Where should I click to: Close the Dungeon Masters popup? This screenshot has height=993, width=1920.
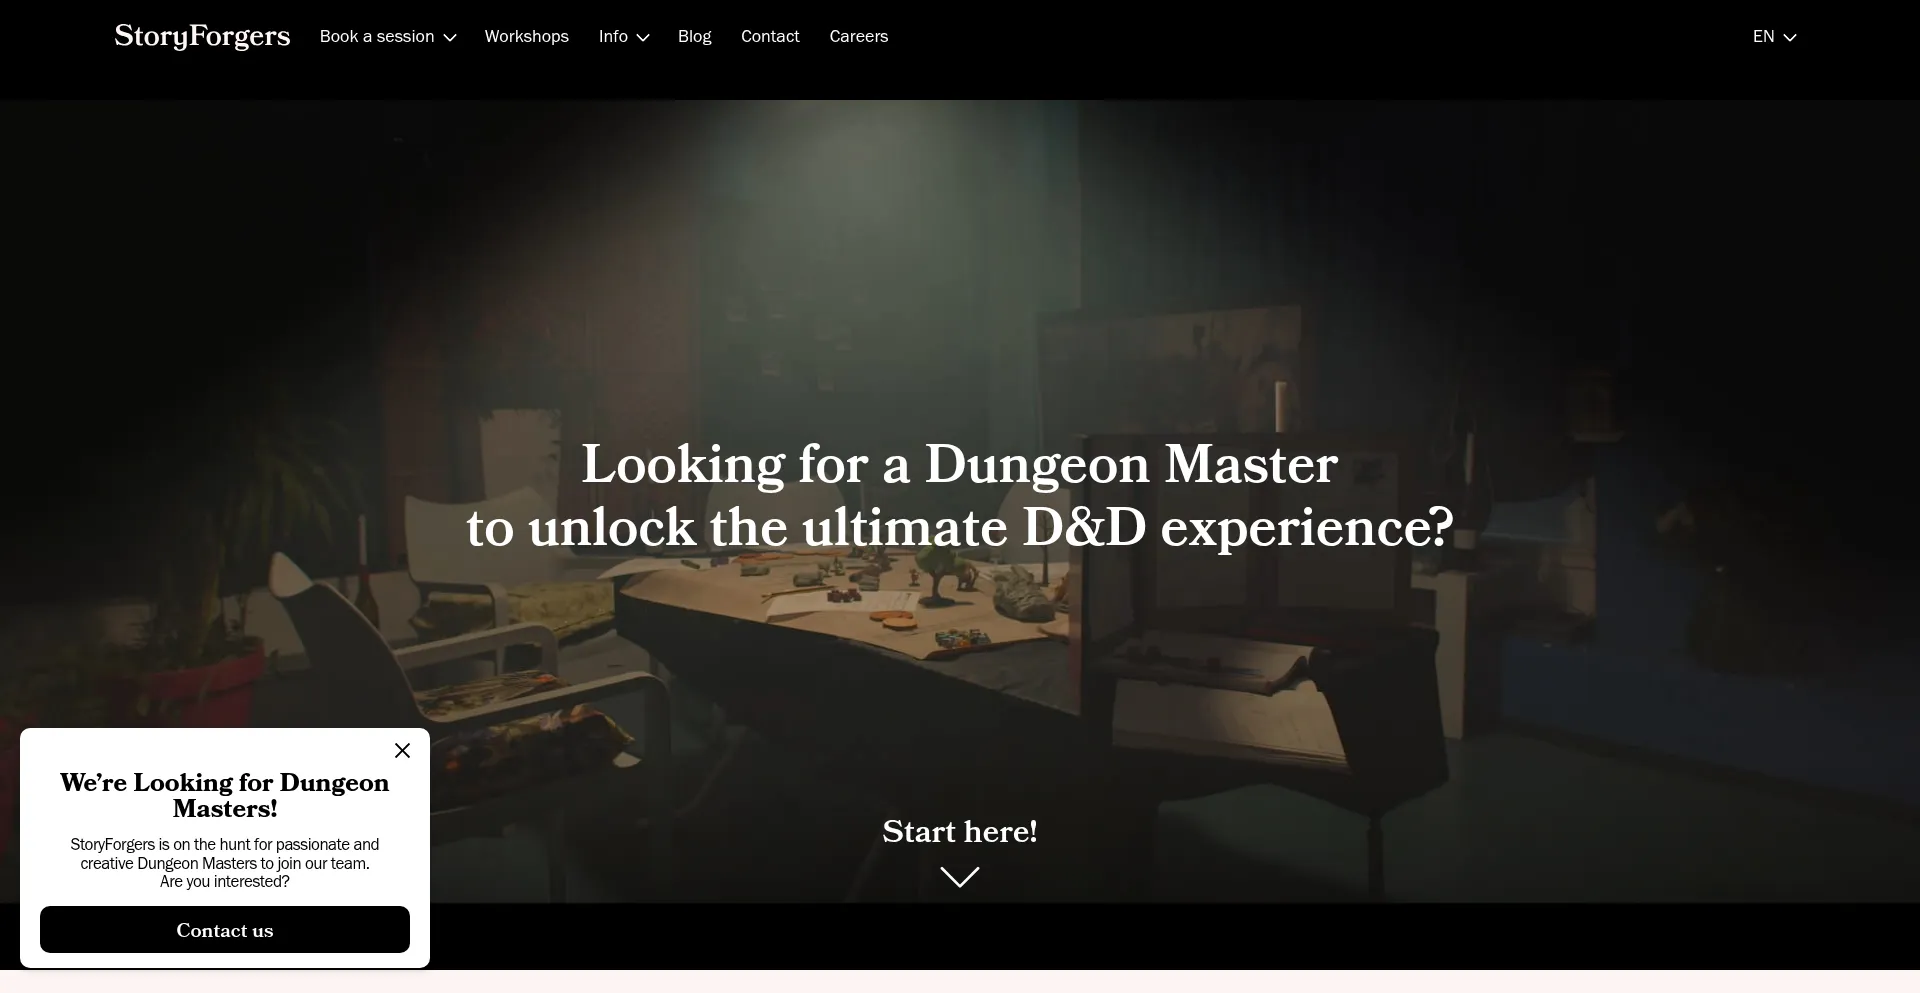tap(402, 750)
